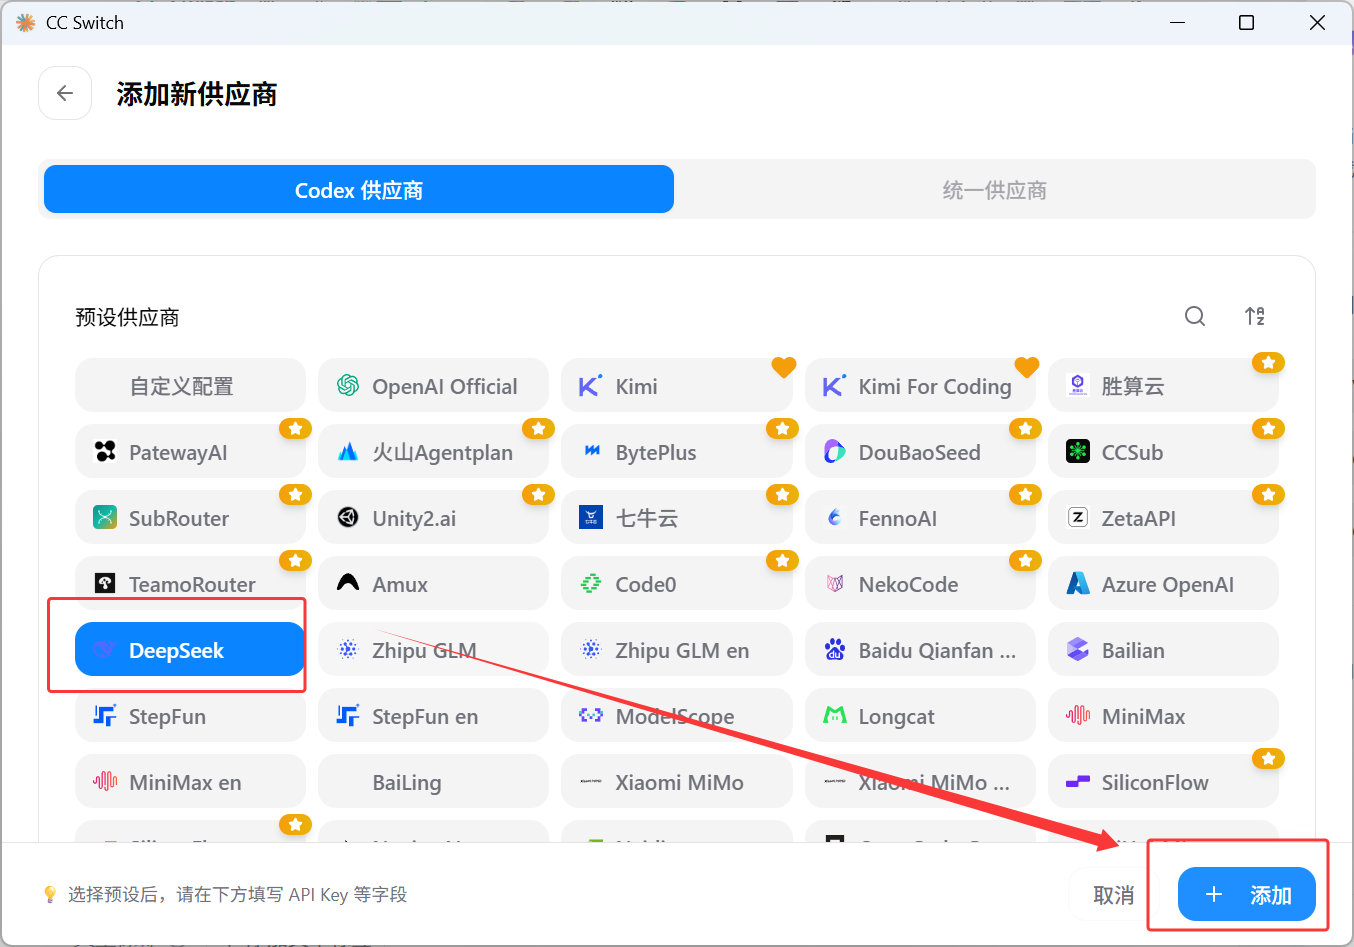
Task: Click the 添加新供应商 page title
Action: click(x=197, y=94)
